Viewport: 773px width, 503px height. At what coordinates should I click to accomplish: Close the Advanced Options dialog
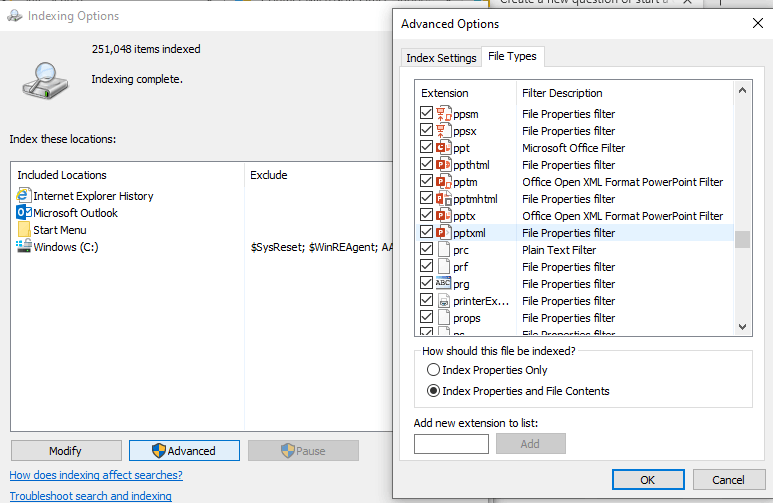coord(758,23)
